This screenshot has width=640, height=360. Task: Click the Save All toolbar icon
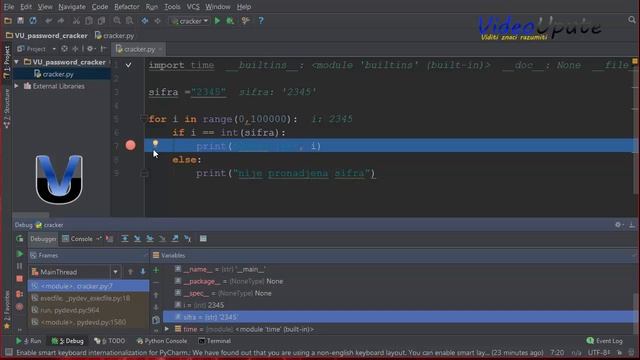click(x=20, y=21)
